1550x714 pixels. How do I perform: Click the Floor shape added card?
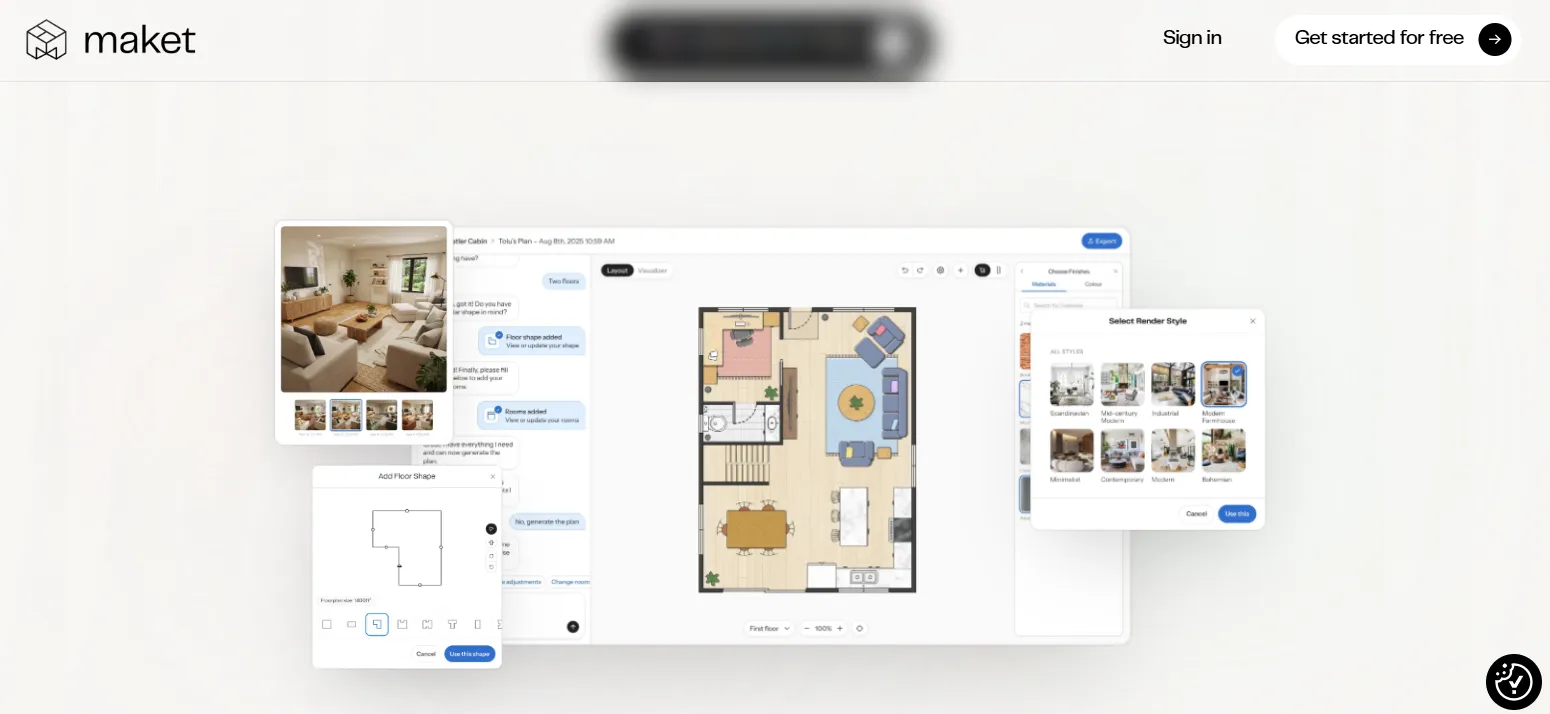[532, 341]
